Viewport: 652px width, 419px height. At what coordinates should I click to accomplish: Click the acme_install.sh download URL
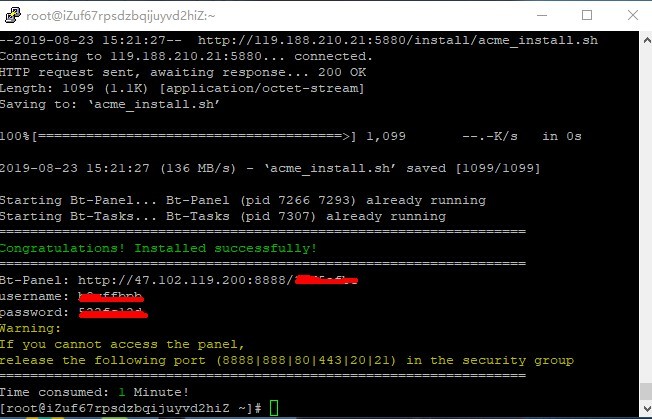(x=398, y=40)
